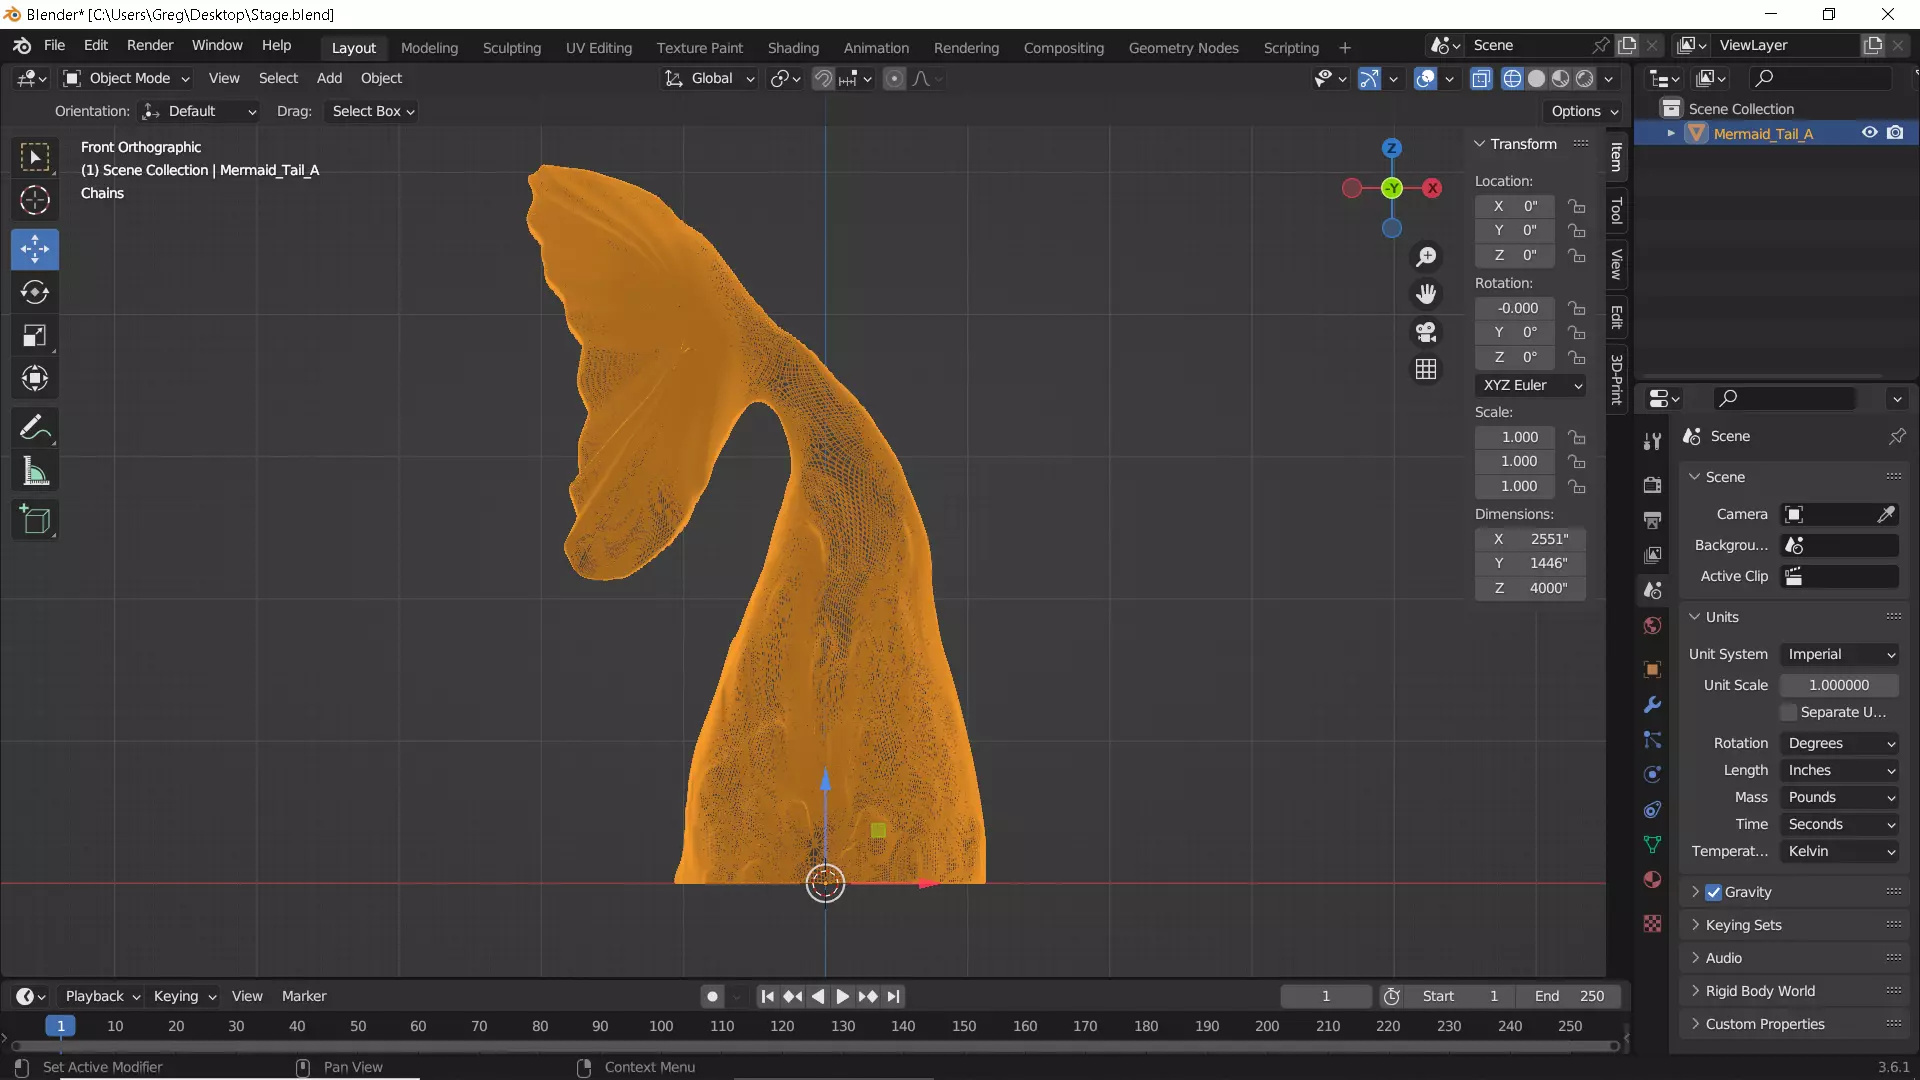Jump to the timeline end frame

pyautogui.click(x=894, y=996)
